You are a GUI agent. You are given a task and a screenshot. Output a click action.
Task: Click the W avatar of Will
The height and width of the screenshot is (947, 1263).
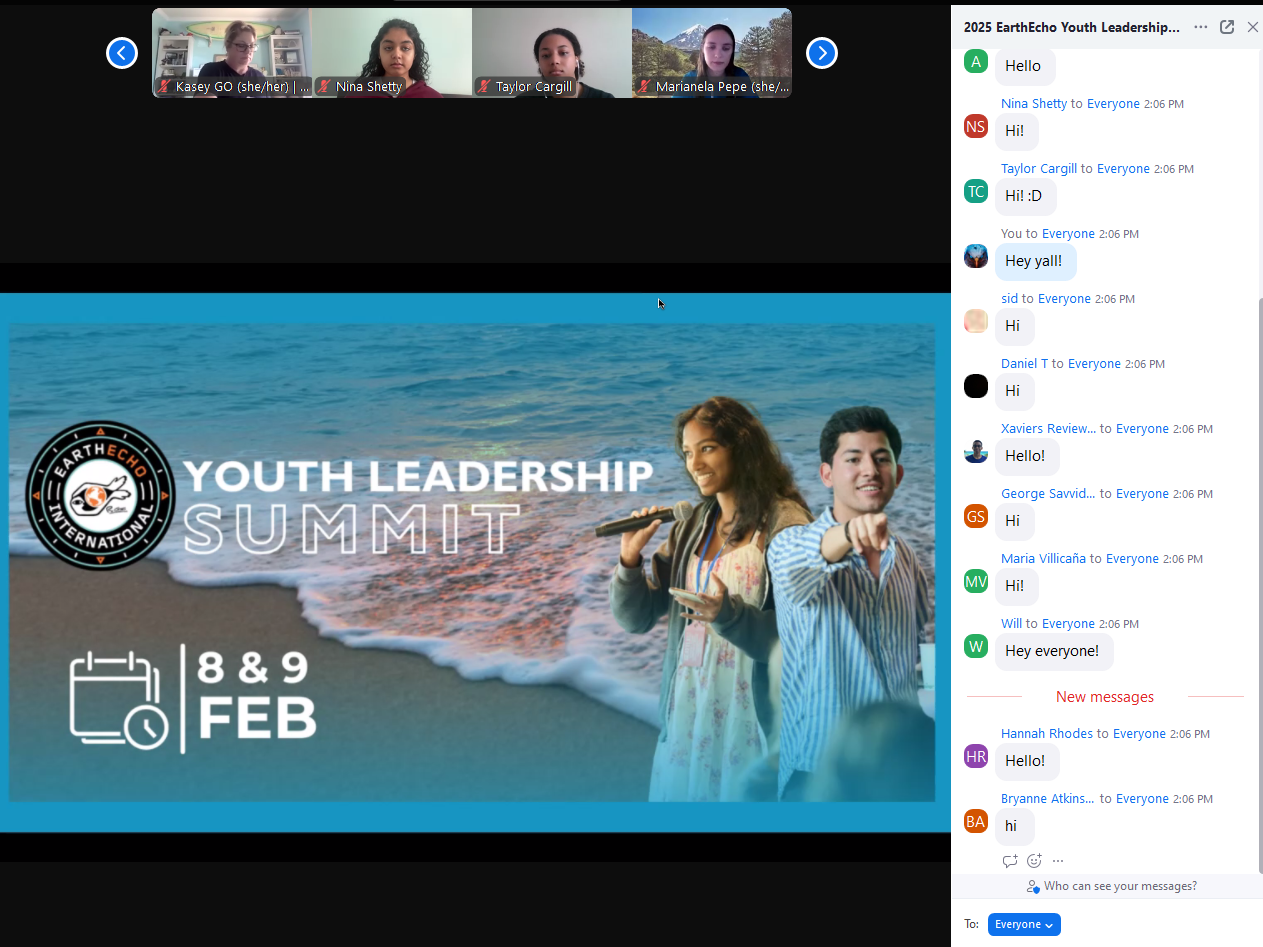(x=976, y=647)
